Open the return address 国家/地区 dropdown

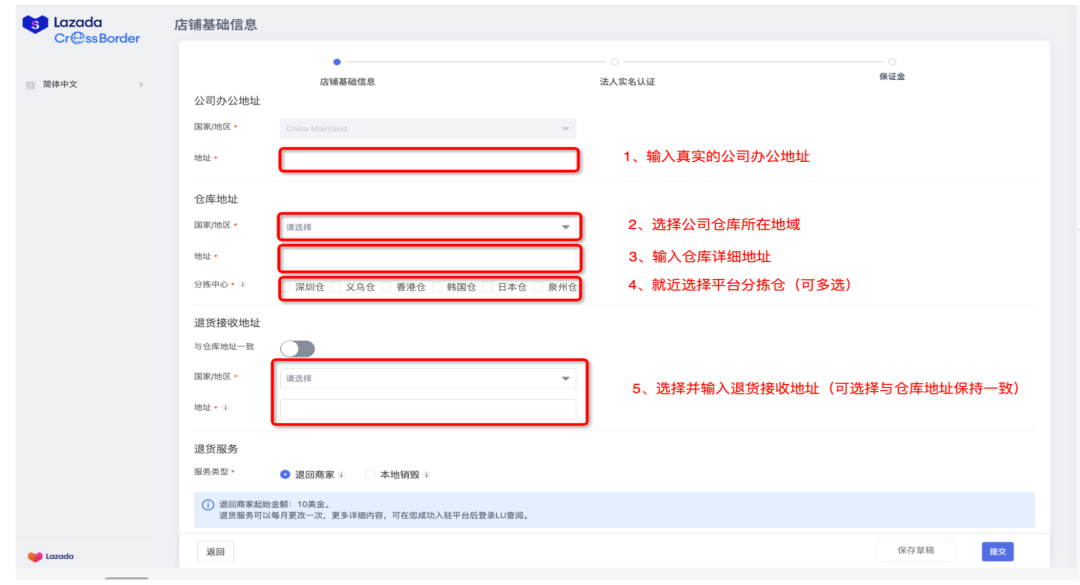click(x=428, y=379)
